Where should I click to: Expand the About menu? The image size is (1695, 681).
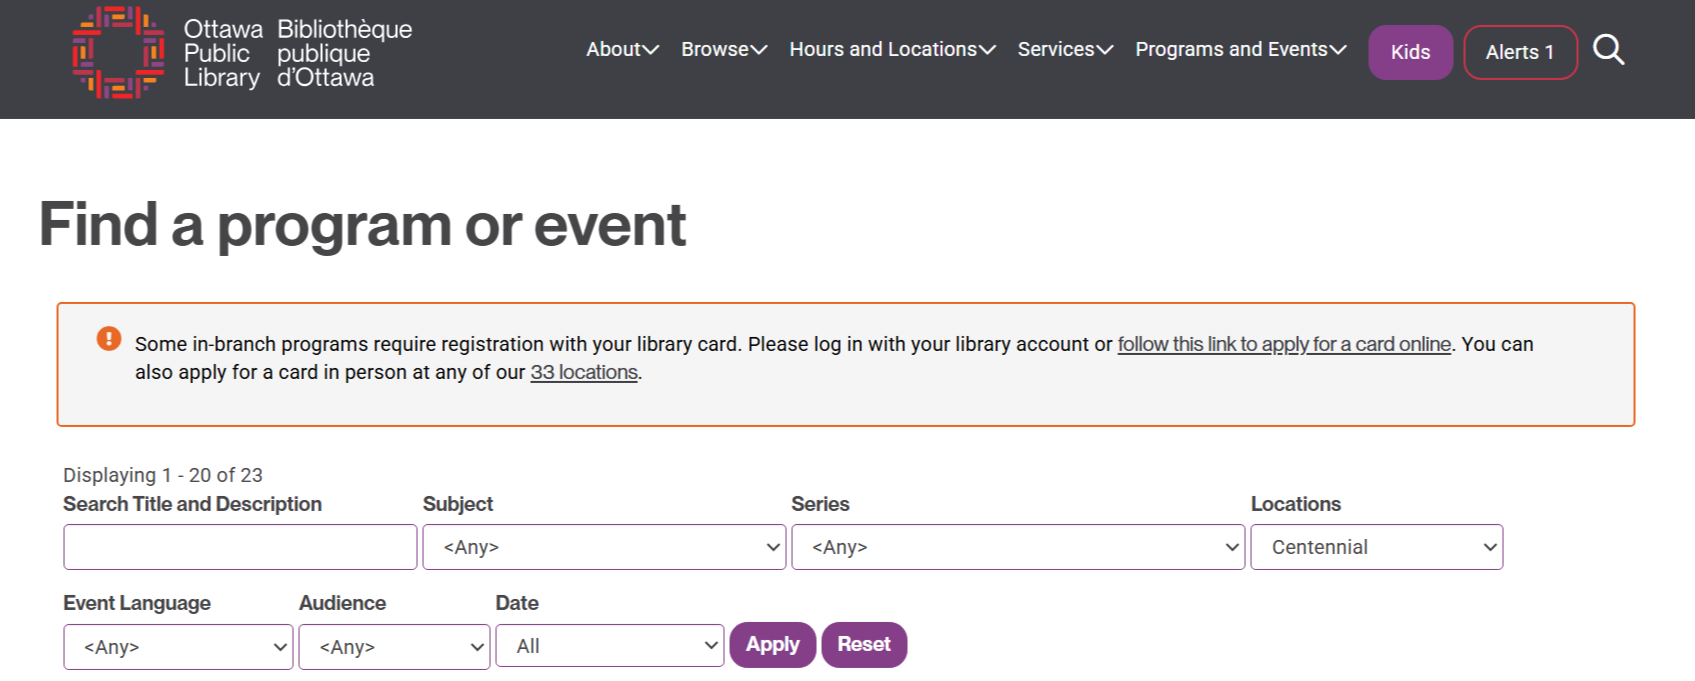click(x=622, y=50)
